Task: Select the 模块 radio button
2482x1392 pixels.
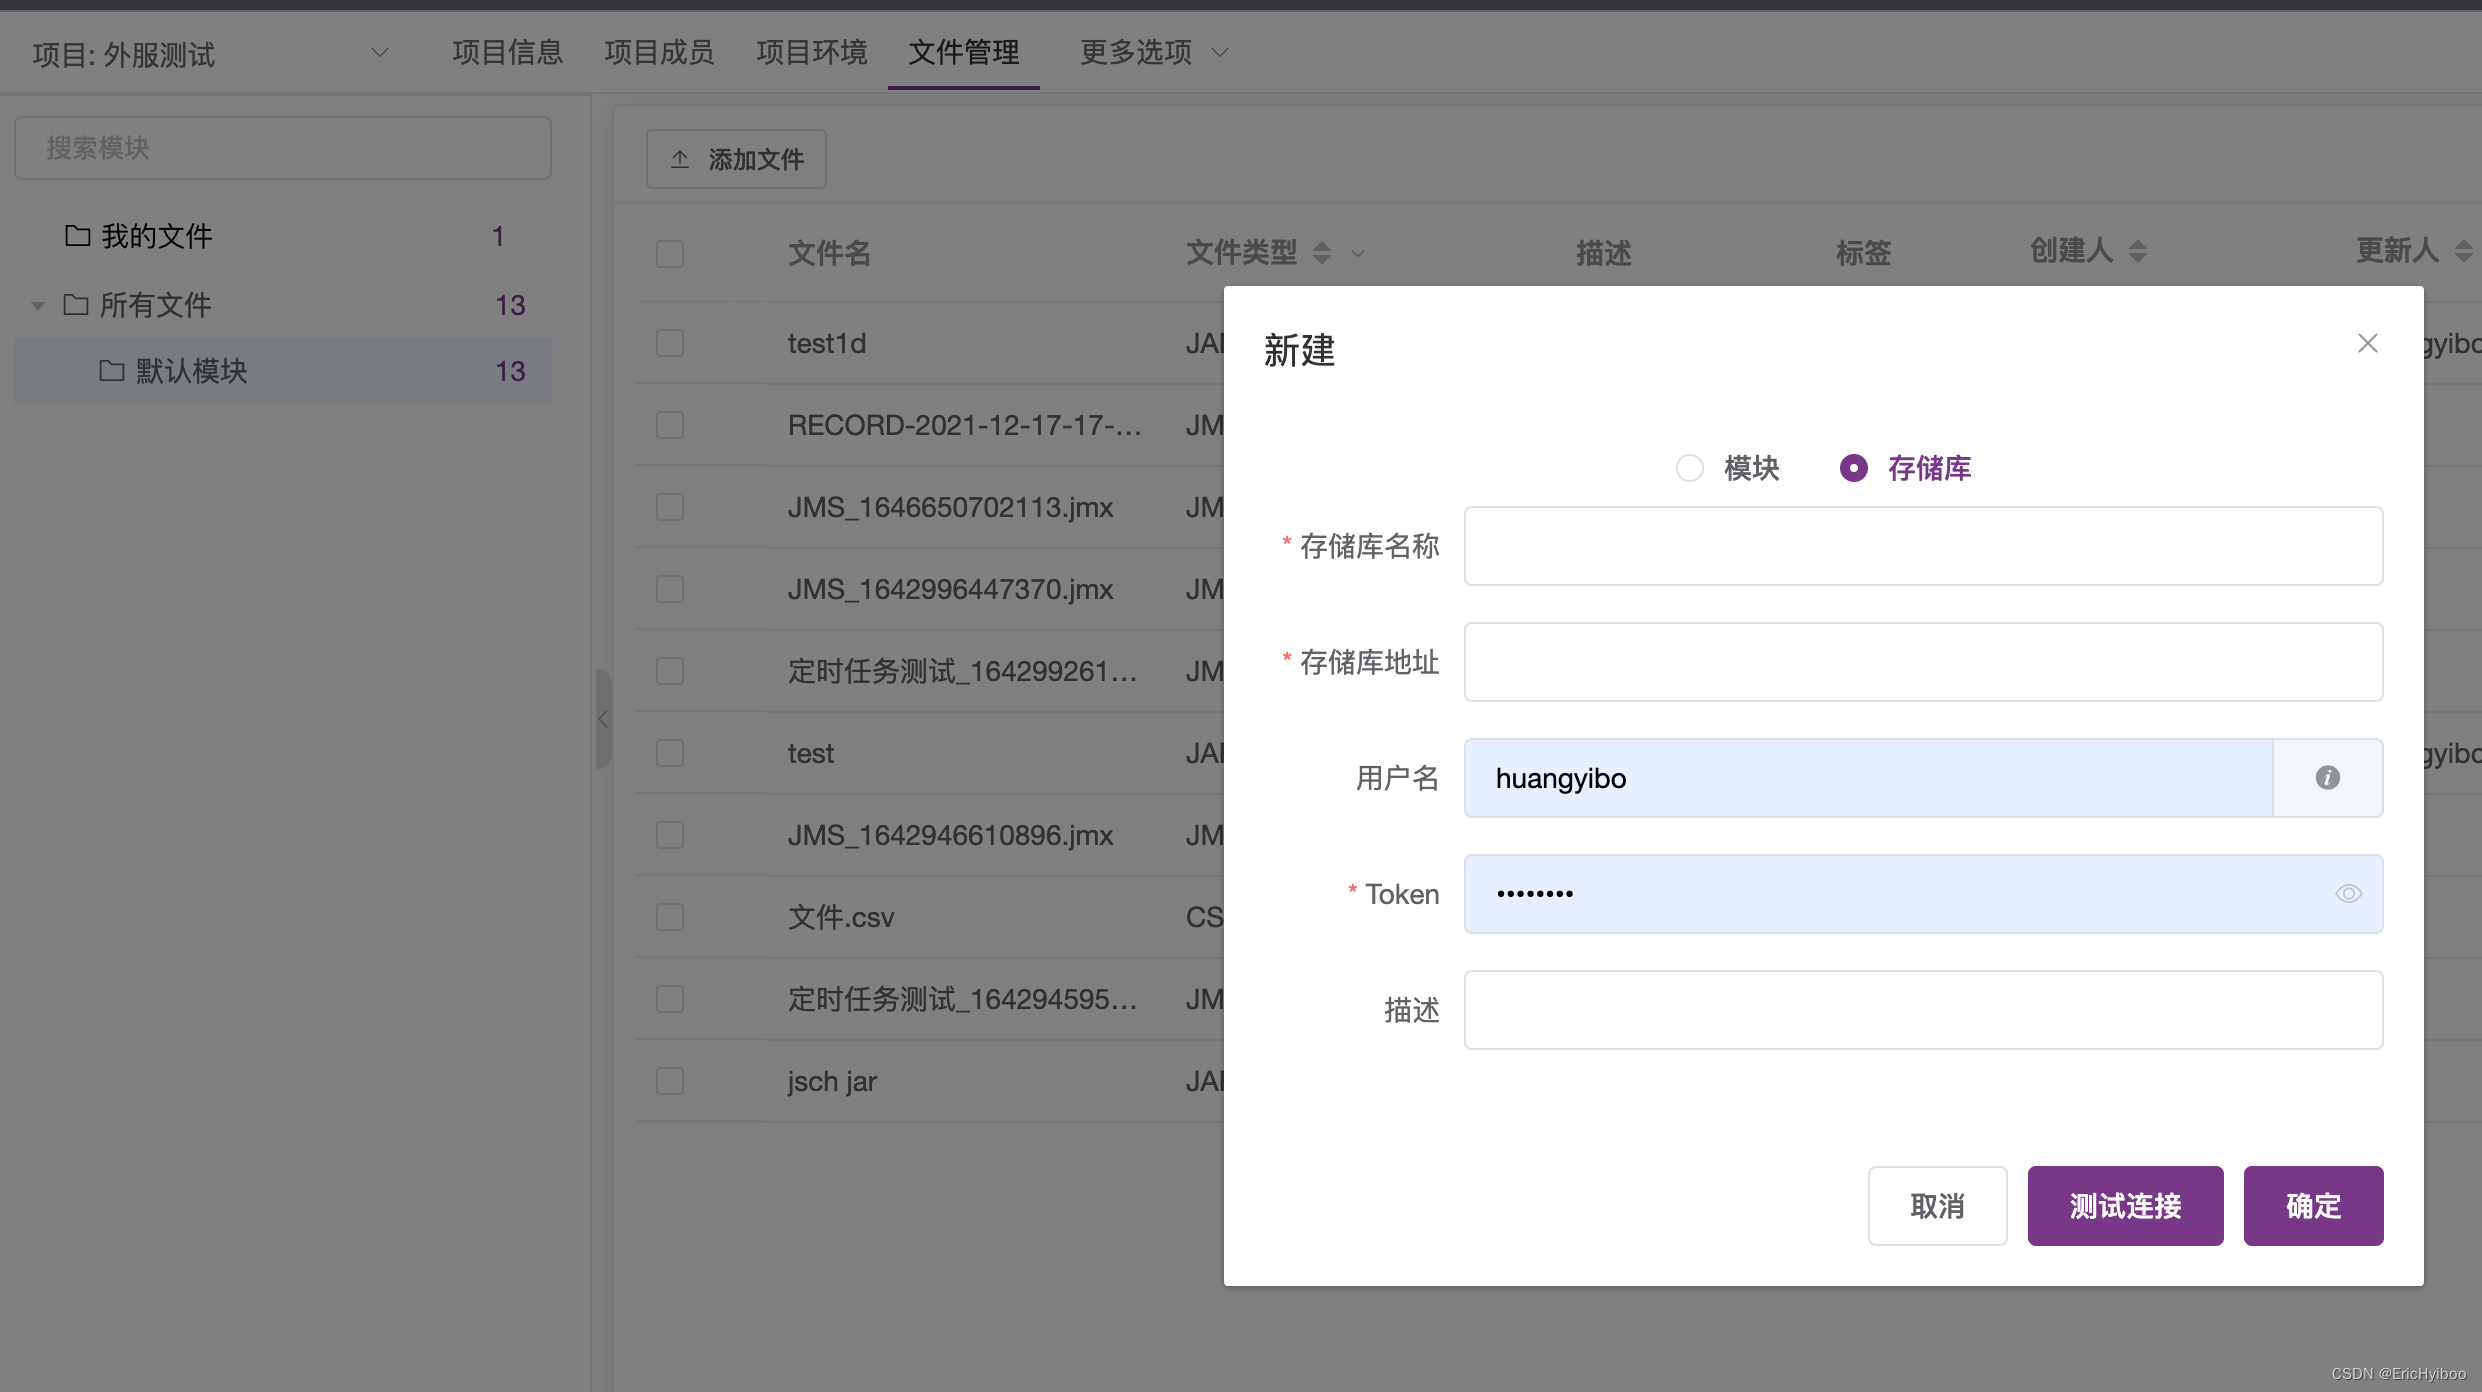Action: (x=1690, y=468)
